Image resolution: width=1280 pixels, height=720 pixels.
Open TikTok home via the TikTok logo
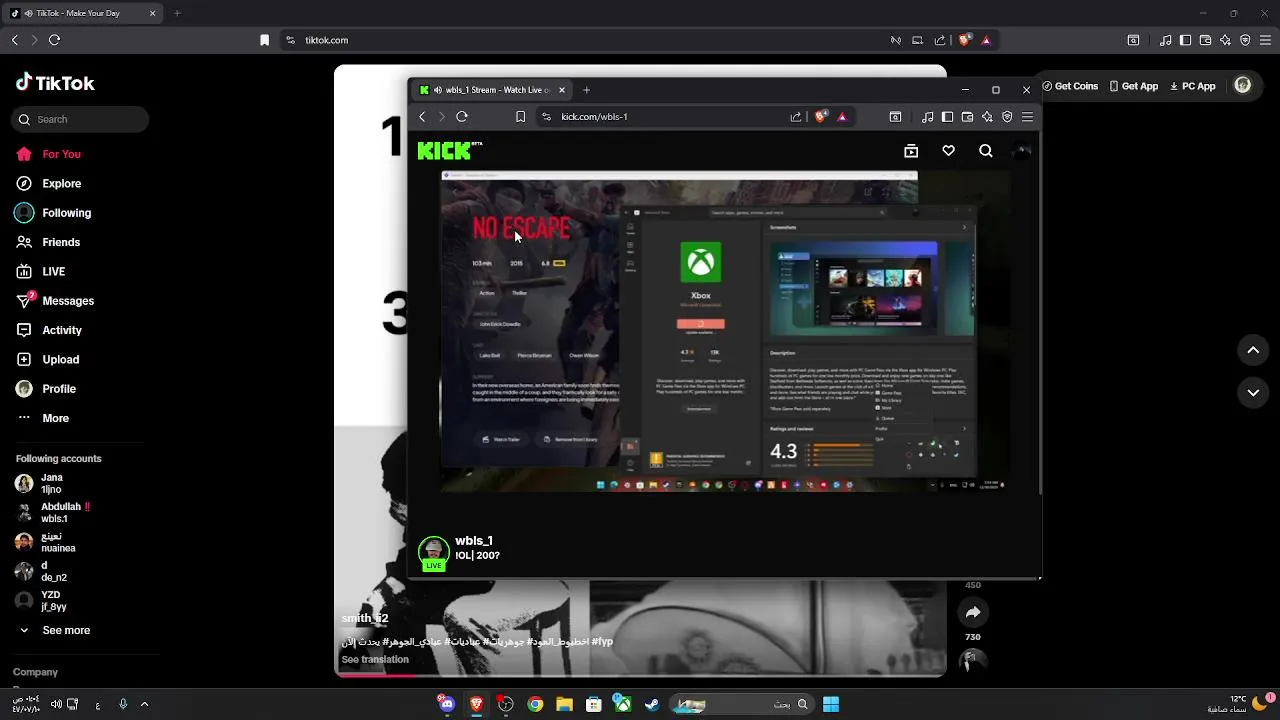point(55,83)
